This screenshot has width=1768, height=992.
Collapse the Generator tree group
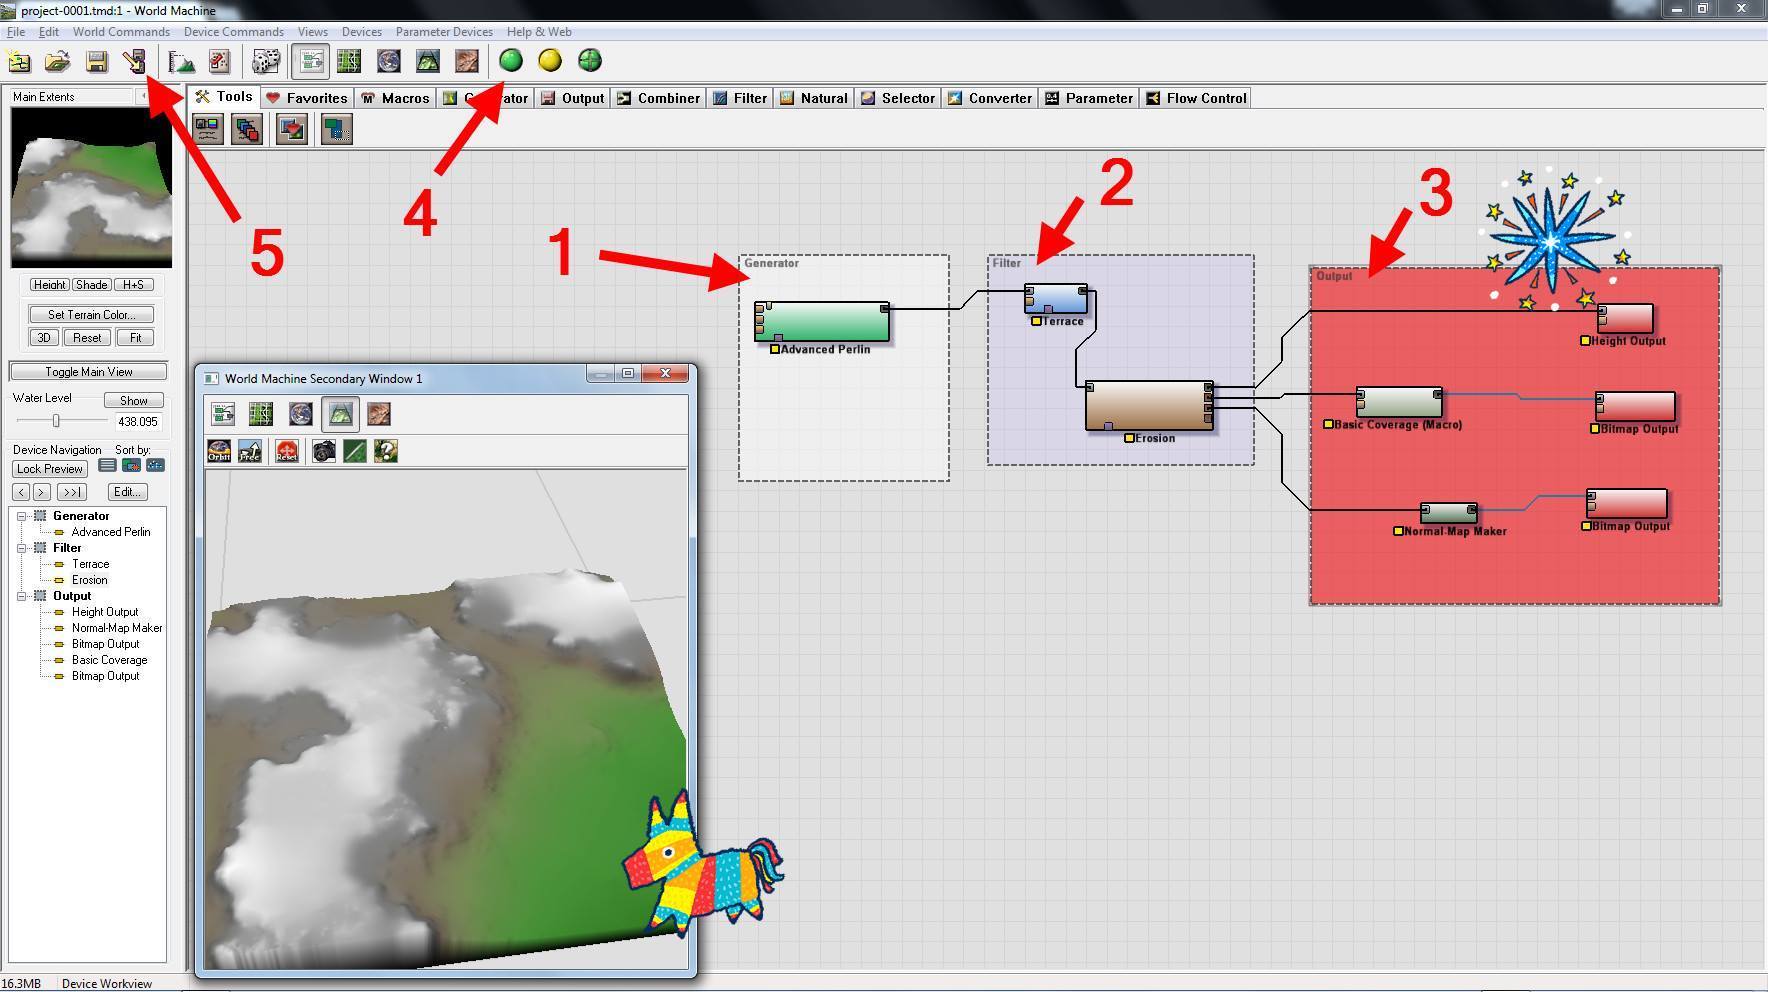(x=21, y=516)
